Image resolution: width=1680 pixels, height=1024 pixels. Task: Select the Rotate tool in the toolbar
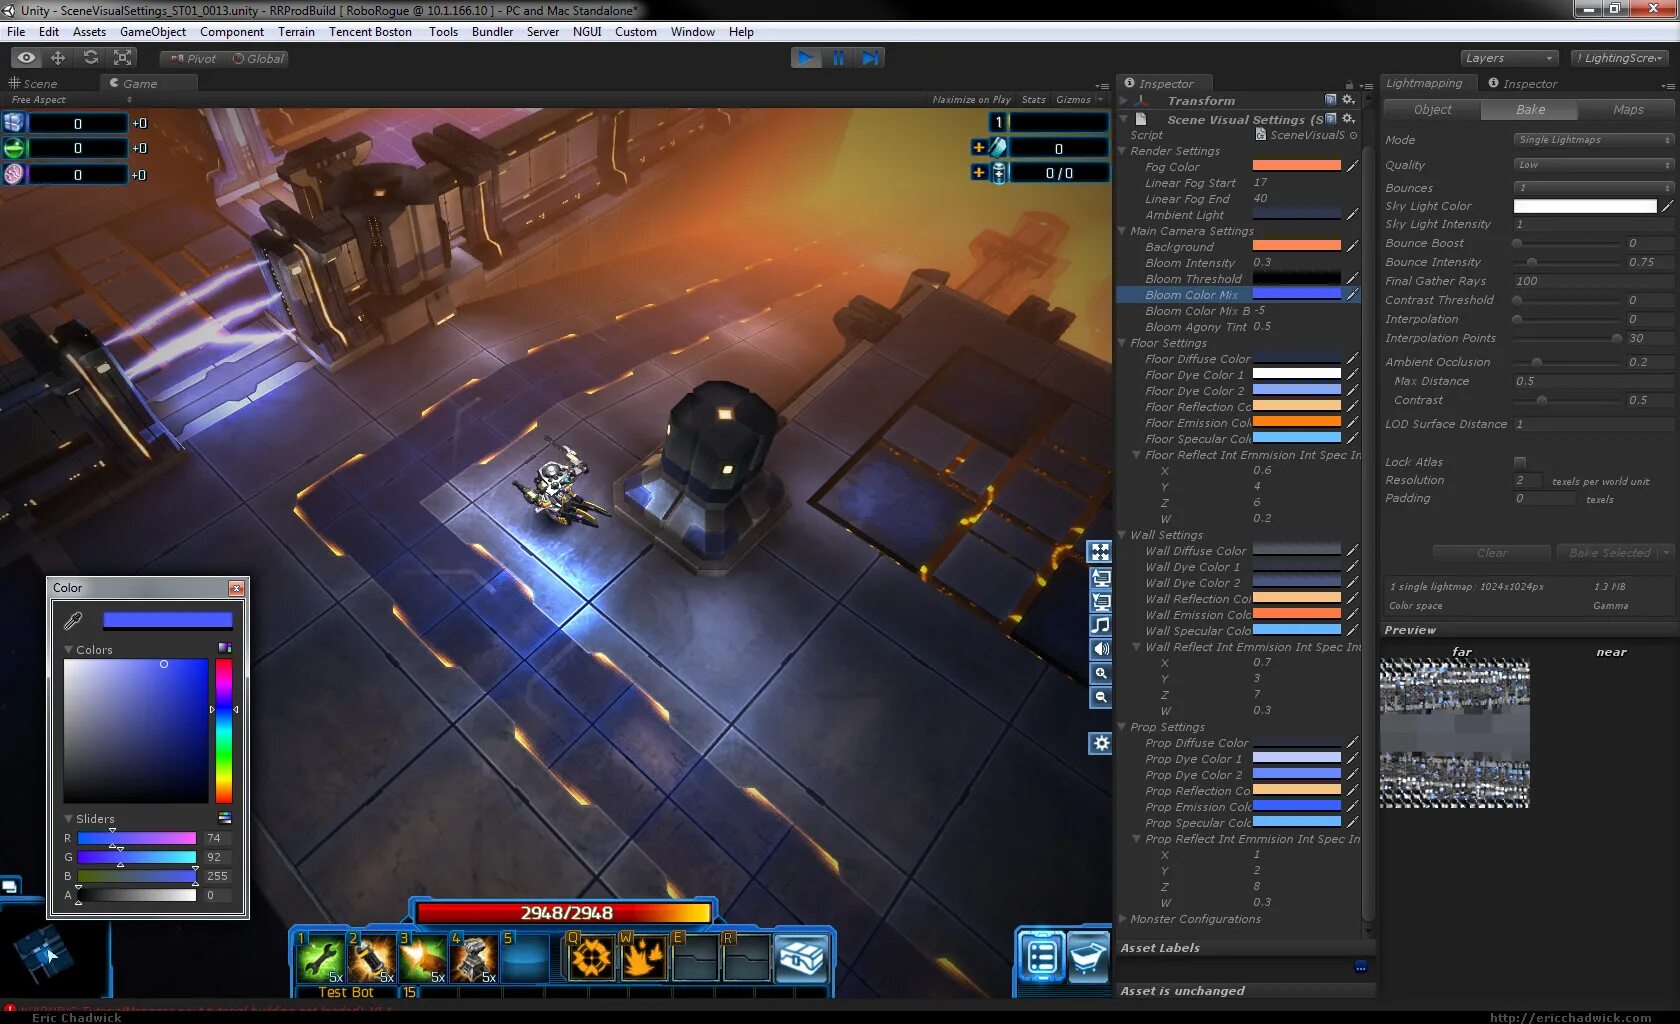91,58
